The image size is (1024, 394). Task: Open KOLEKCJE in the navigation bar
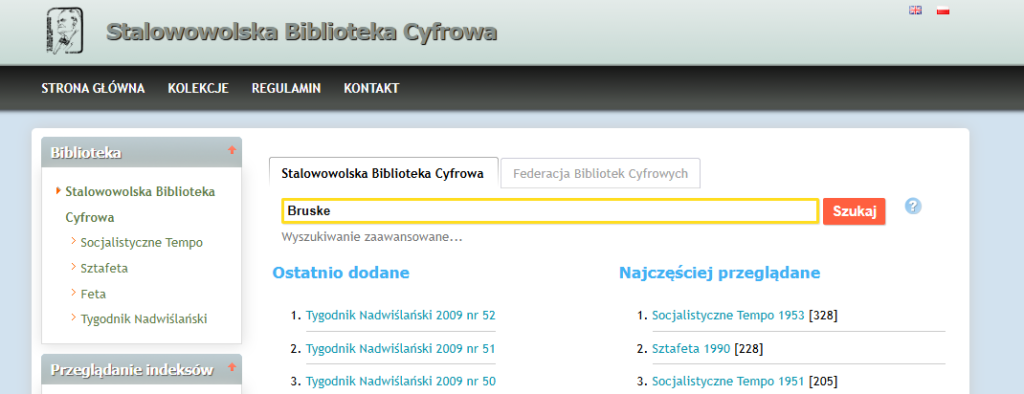pyautogui.click(x=198, y=88)
